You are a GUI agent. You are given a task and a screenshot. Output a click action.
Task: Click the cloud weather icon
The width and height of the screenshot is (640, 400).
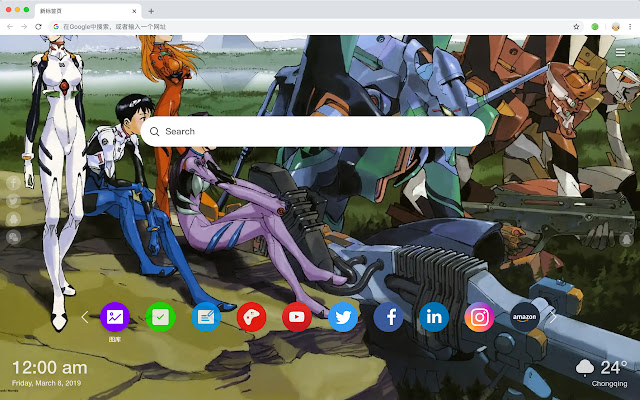pos(585,367)
